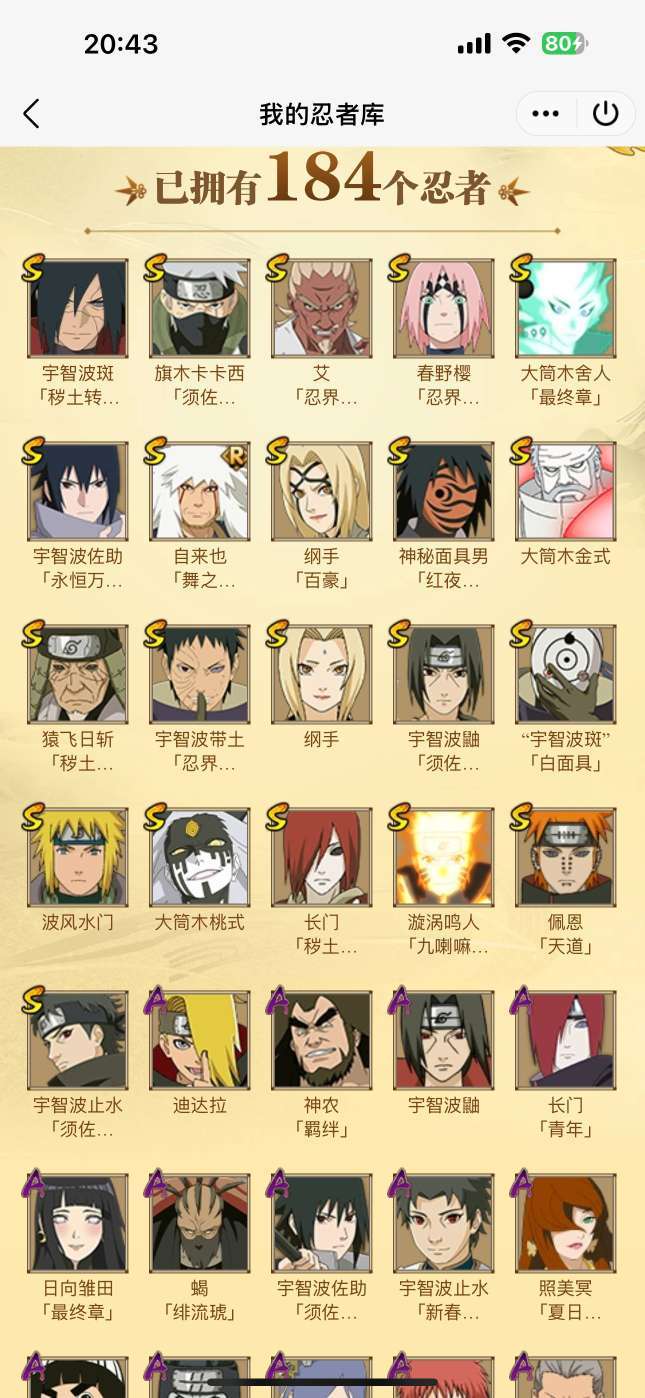Screen dimensions: 645x1398
Task: Tap the power close mini-program icon
Action: 606,114
